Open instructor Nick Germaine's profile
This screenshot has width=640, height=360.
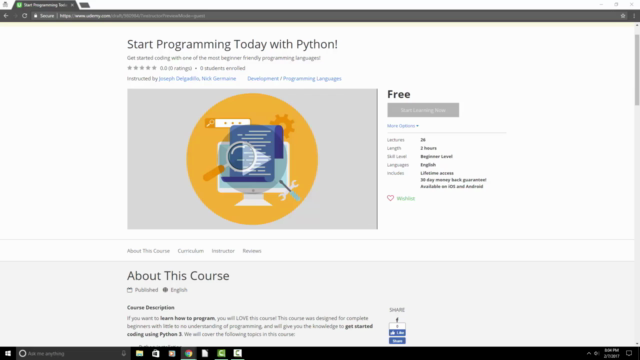point(219,78)
